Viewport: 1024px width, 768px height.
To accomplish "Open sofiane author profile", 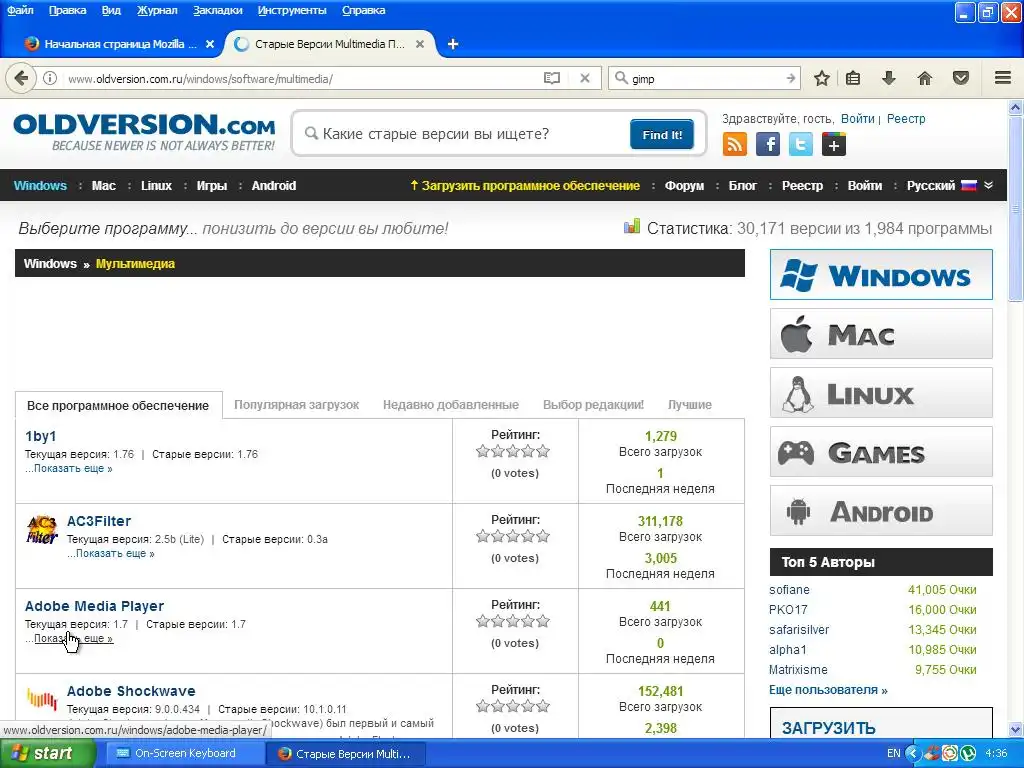I will point(789,590).
